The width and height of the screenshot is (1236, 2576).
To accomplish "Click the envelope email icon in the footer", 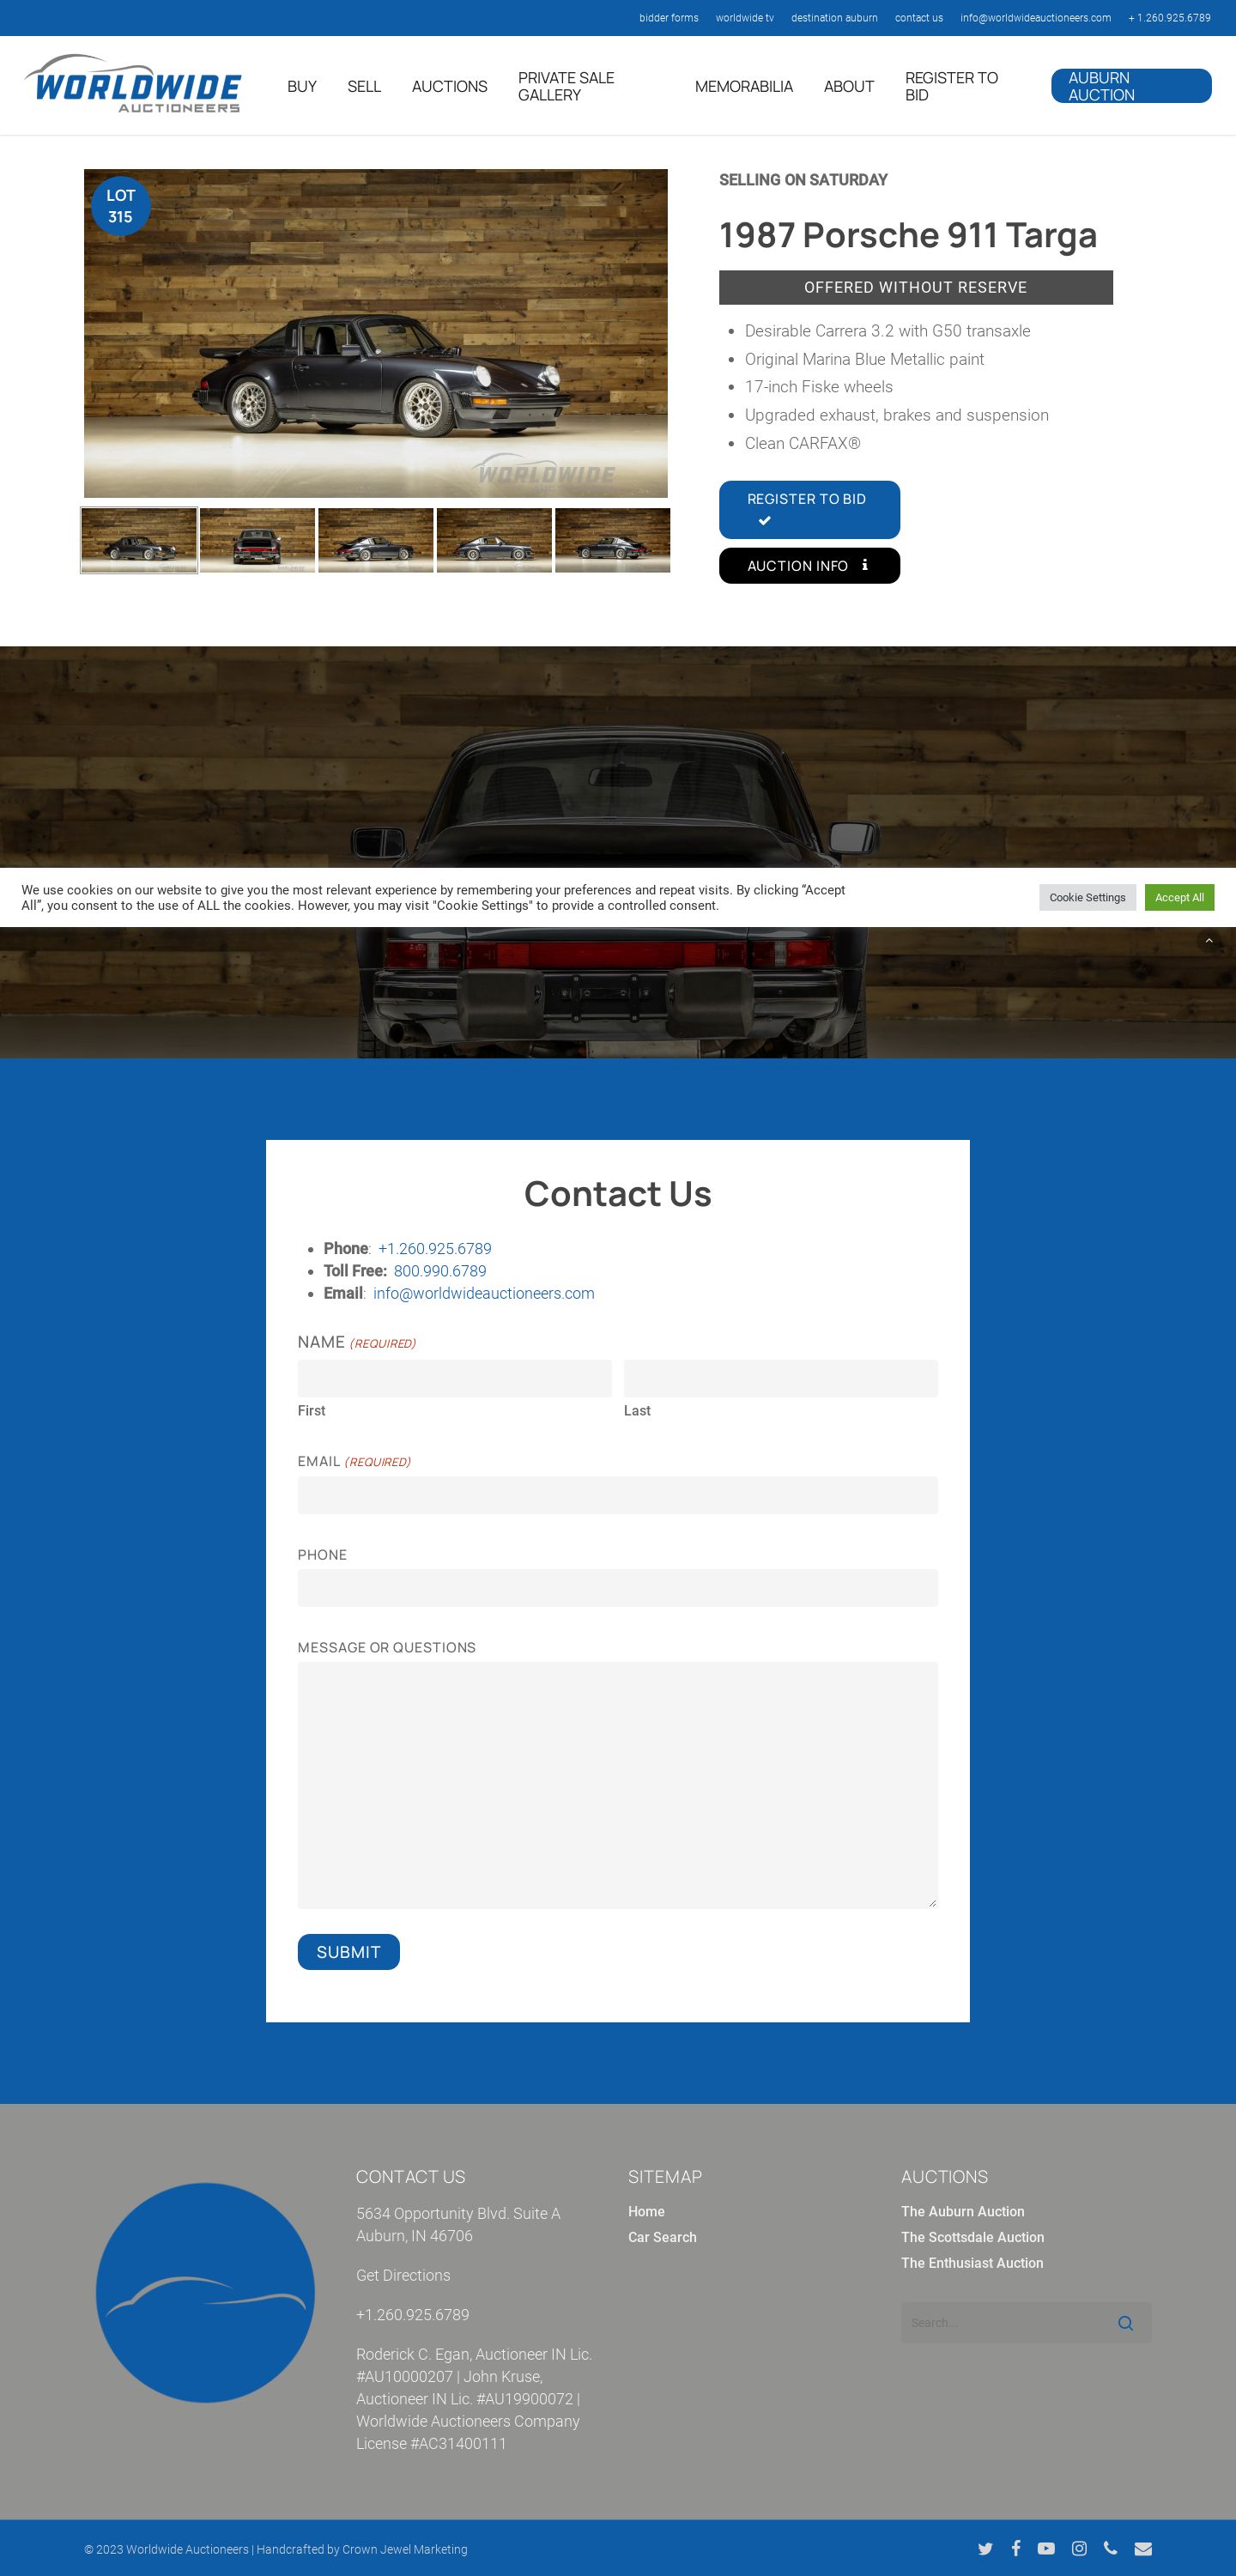I will [1143, 2548].
